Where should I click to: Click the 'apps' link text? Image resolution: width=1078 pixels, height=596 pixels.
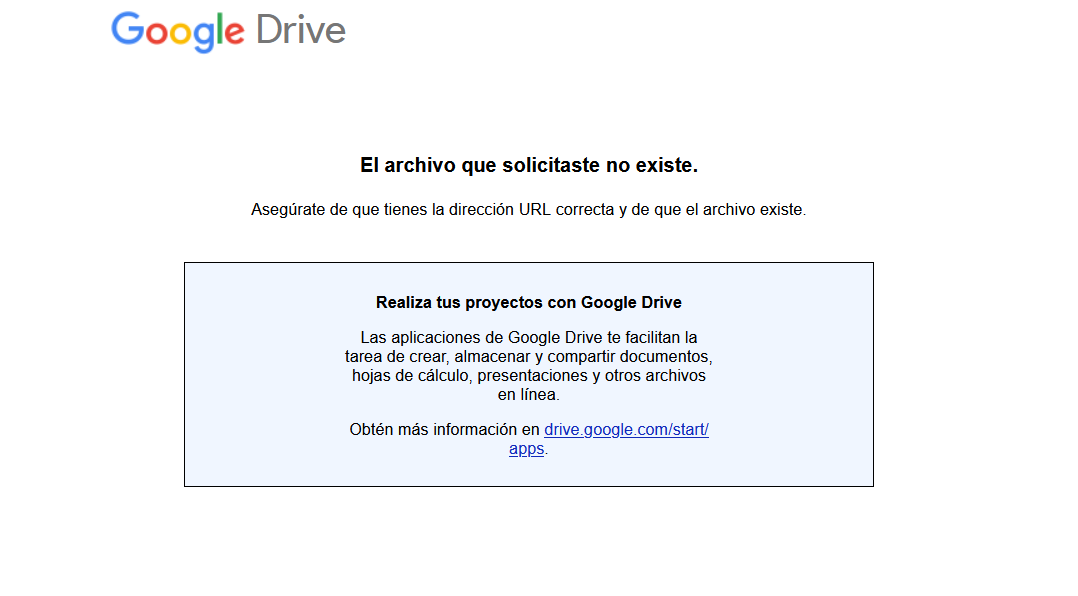(x=526, y=449)
